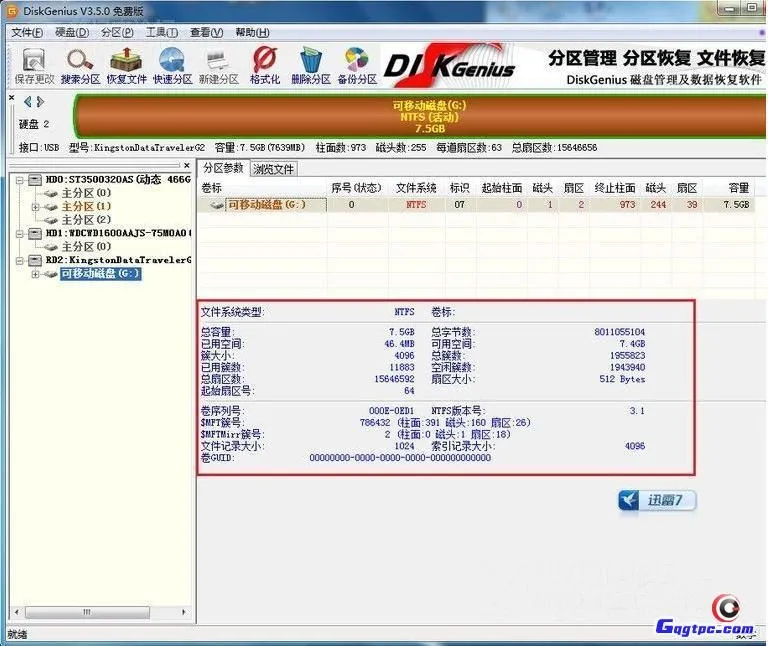
Task: Select 可移动磁盘(G:) row in partition table
Action: point(264,204)
